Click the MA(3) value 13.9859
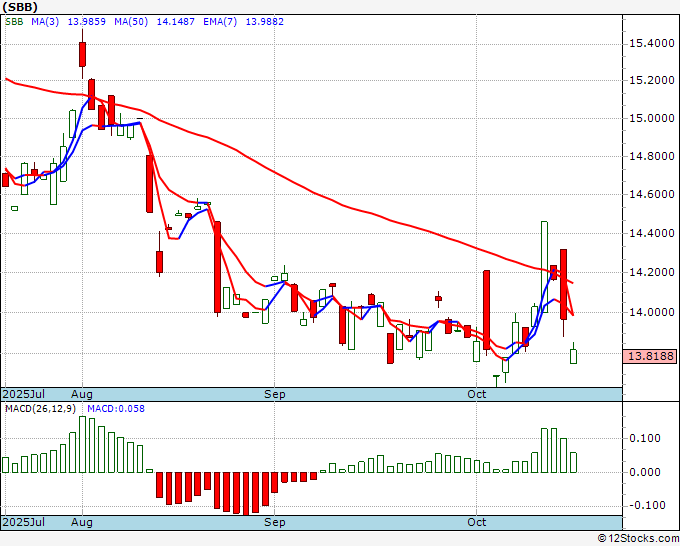This screenshot has width=680, height=546. point(87,22)
